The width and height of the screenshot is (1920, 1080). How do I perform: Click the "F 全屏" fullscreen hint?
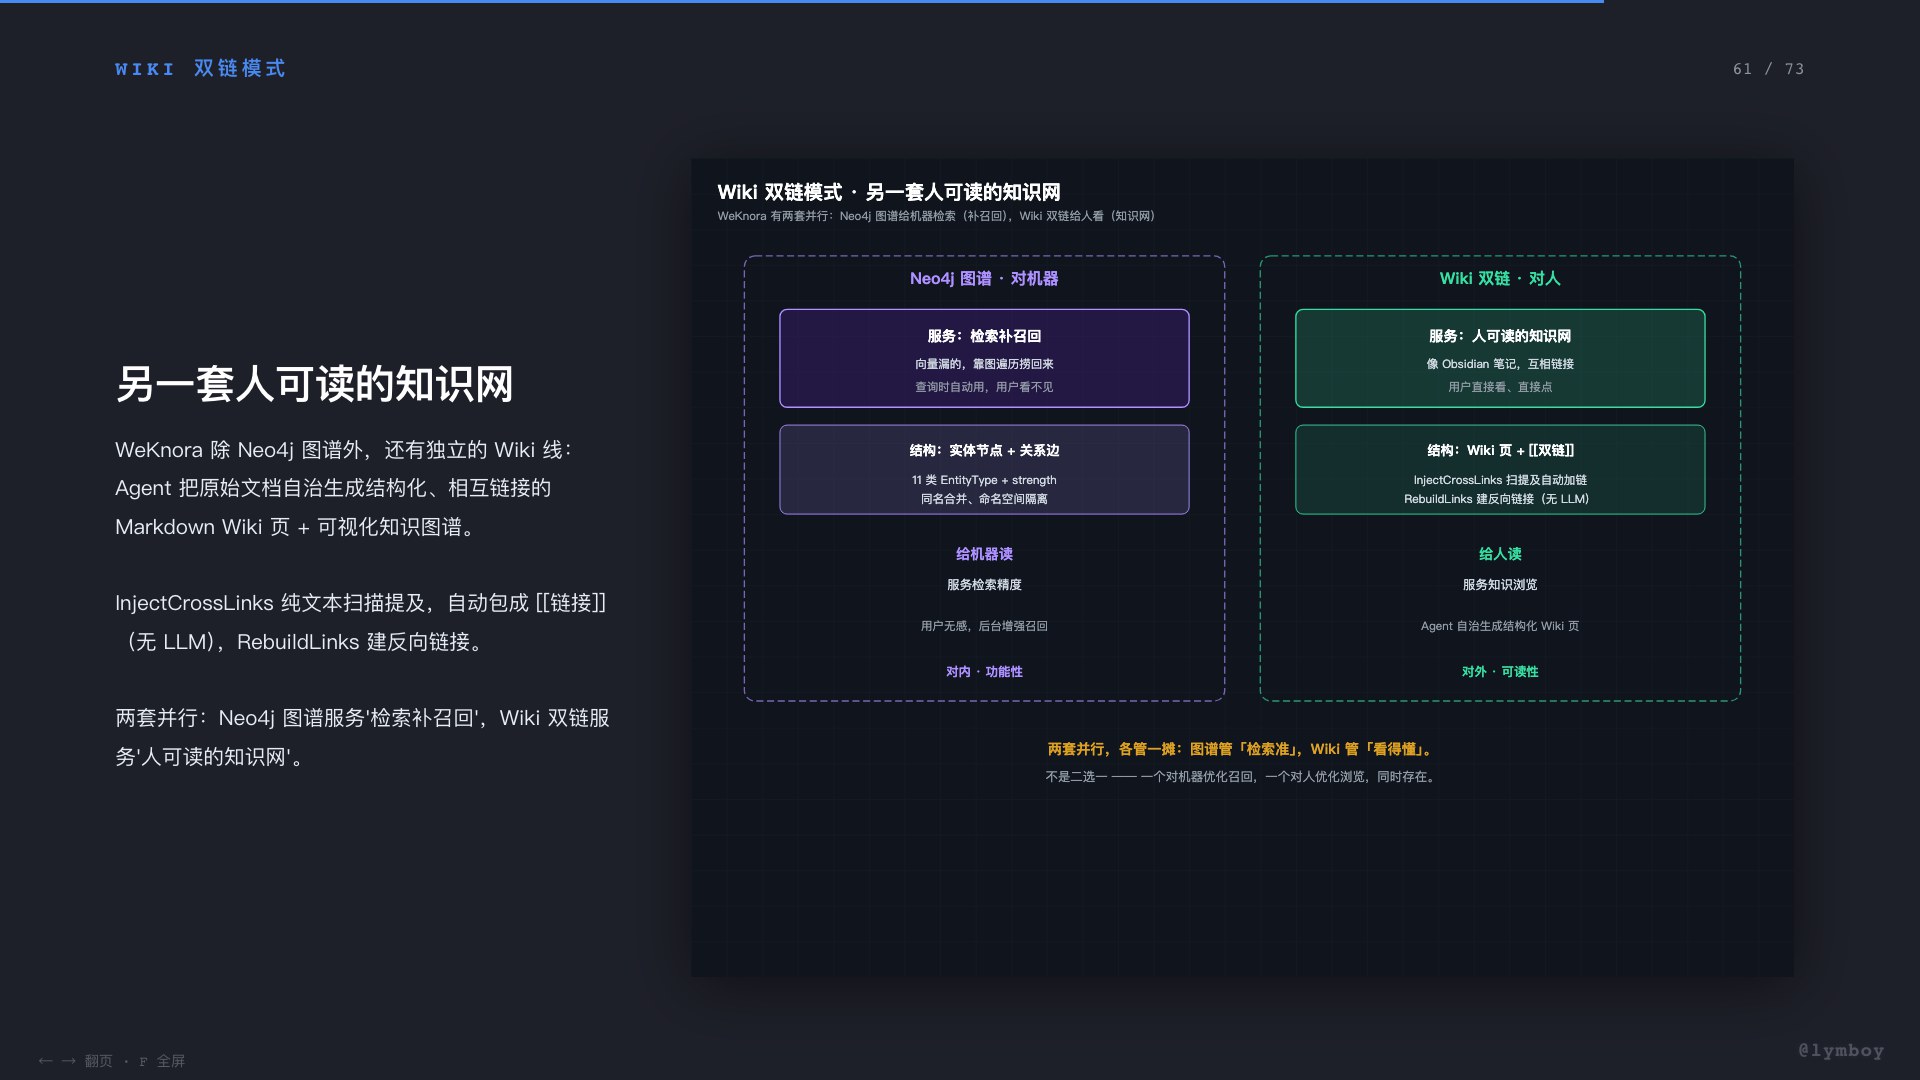point(162,1061)
